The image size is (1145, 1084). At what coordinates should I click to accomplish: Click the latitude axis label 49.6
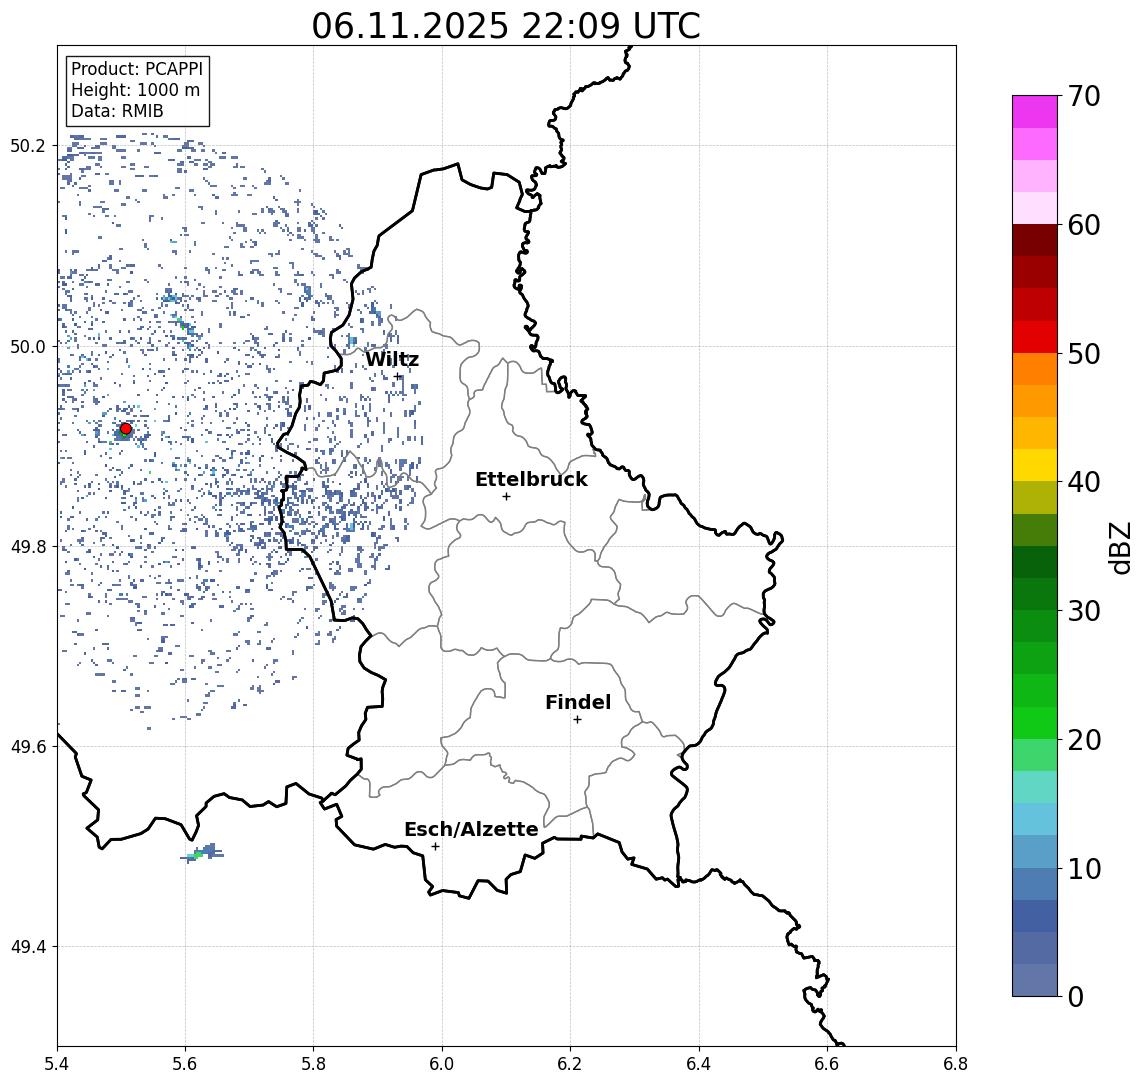coord(26,747)
